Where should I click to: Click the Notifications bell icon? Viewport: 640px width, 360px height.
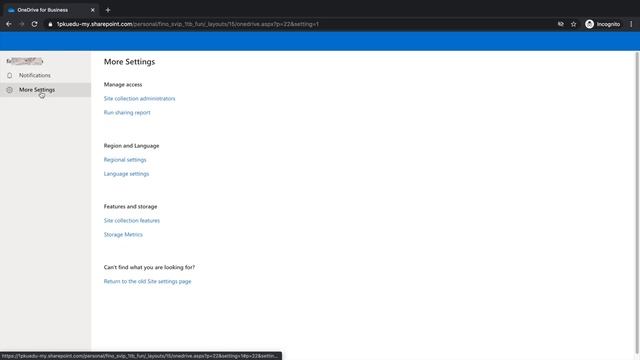point(10,76)
